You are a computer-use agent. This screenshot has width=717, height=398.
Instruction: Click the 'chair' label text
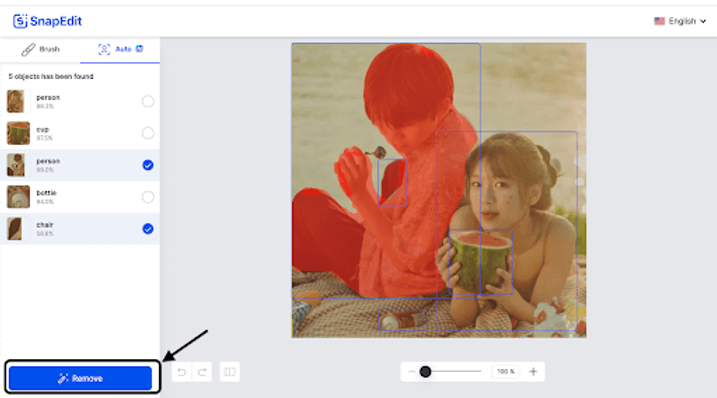point(45,225)
